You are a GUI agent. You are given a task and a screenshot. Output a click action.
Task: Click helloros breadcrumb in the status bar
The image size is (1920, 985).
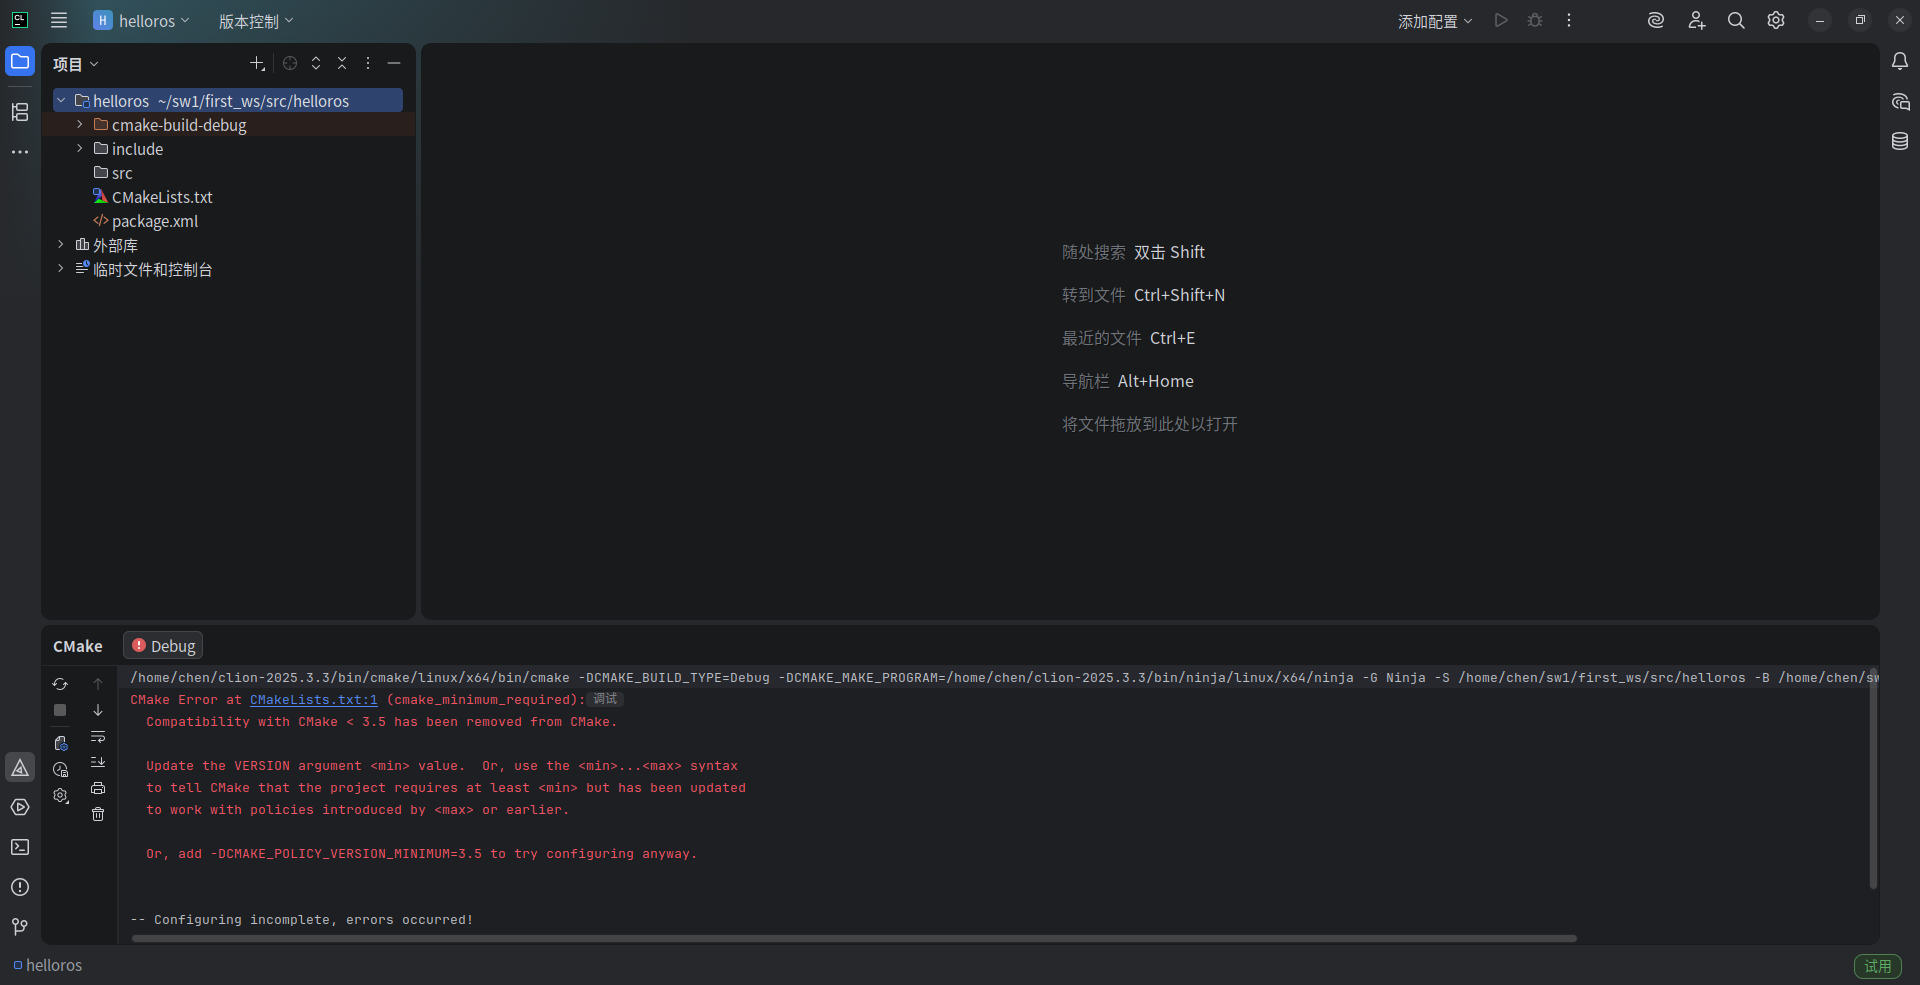click(x=48, y=965)
